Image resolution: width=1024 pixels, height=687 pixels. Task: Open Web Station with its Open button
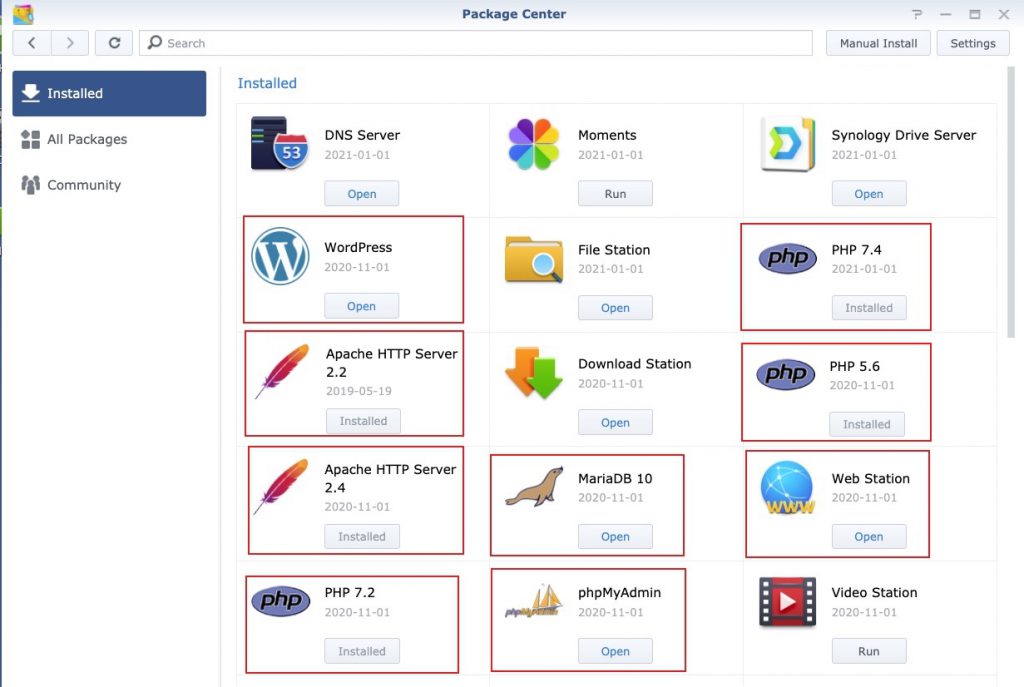pos(869,537)
